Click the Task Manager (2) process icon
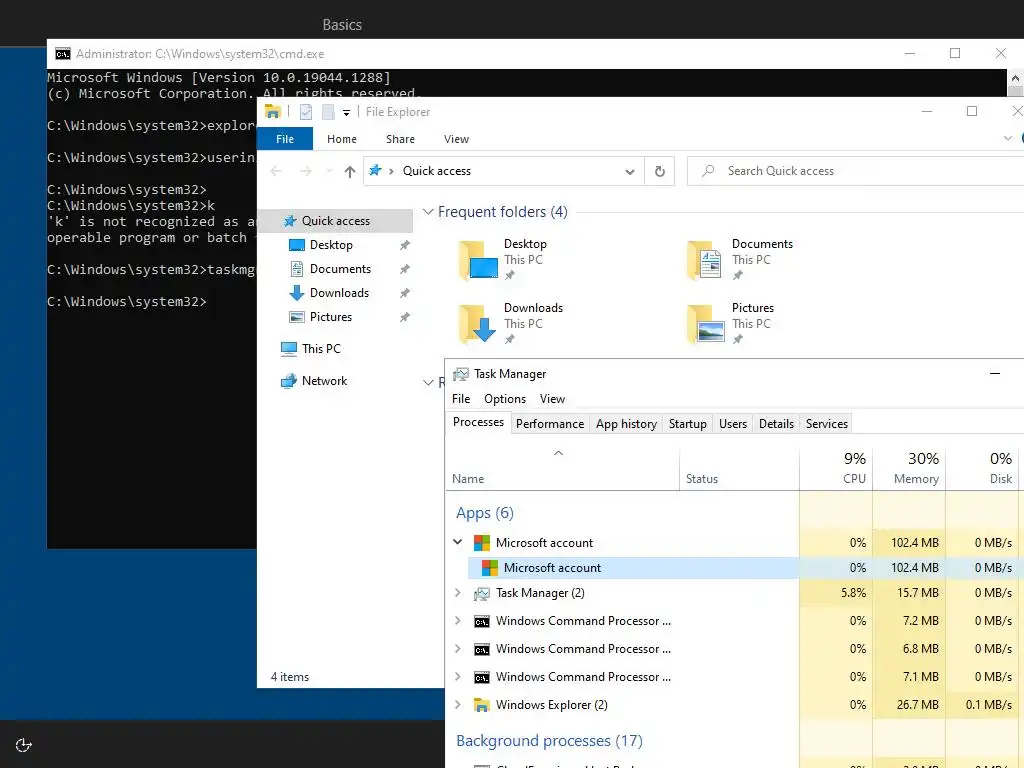 [482, 593]
